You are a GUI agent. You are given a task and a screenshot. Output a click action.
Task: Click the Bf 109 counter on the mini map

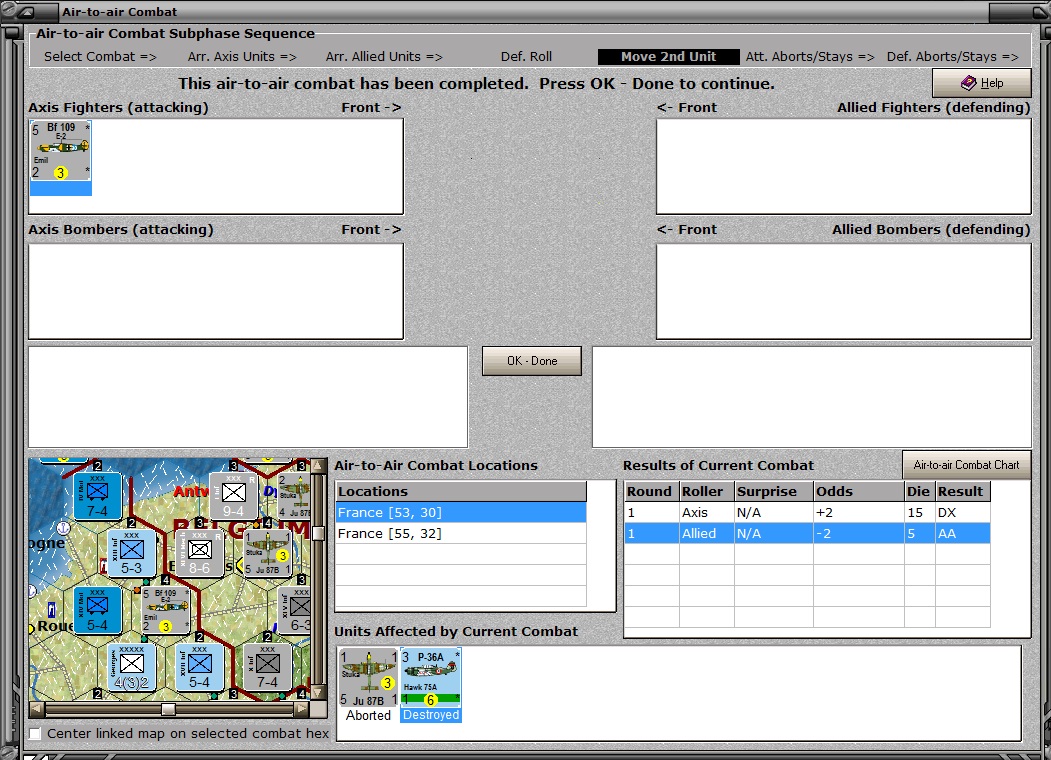pyautogui.click(x=165, y=610)
